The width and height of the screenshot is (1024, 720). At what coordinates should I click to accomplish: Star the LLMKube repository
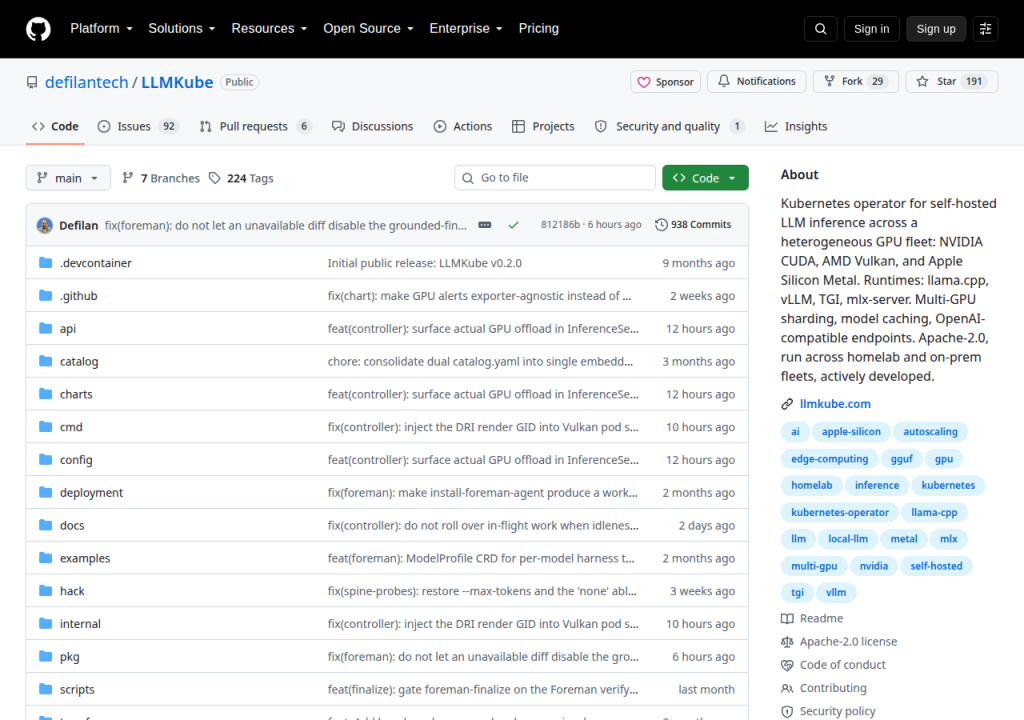tap(952, 81)
